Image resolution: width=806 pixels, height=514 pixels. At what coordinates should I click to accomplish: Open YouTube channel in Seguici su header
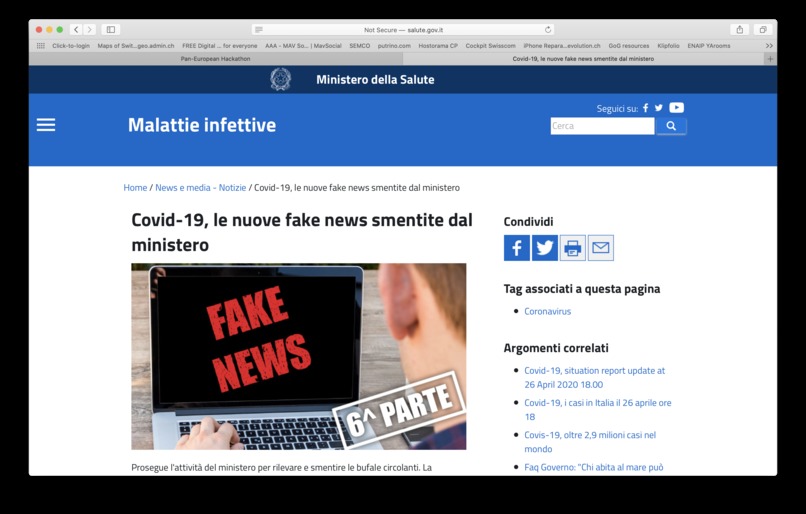[x=676, y=107]
